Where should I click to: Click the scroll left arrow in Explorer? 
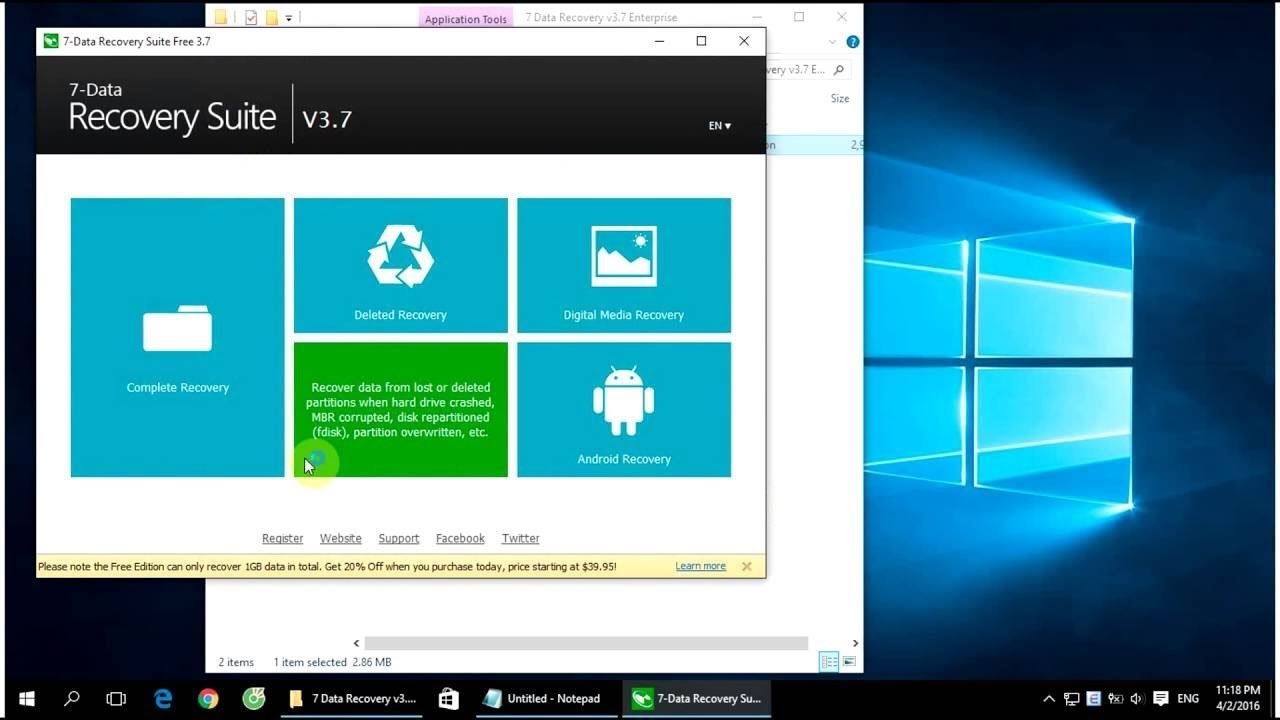(x=356, y=643)
